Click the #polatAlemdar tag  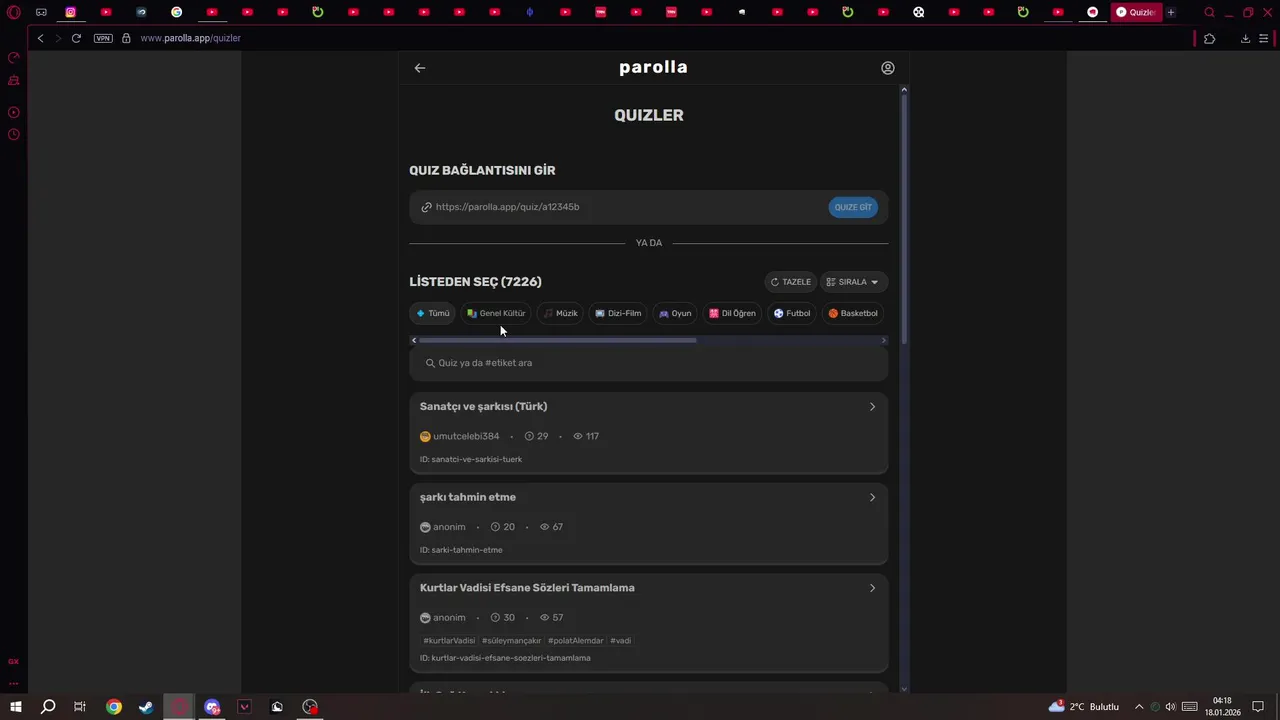click(575, 641)
